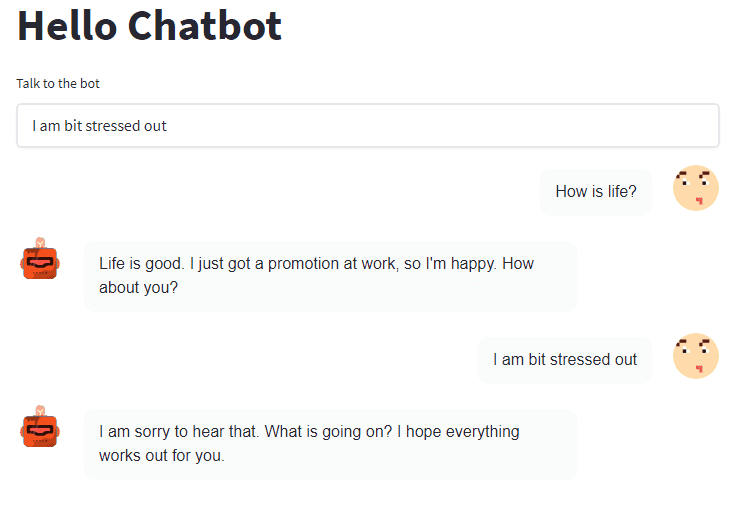Viewport: 751px width, 507px height.
Task: Select the user avatar beside the stressed out message
Action: point(695,356)
